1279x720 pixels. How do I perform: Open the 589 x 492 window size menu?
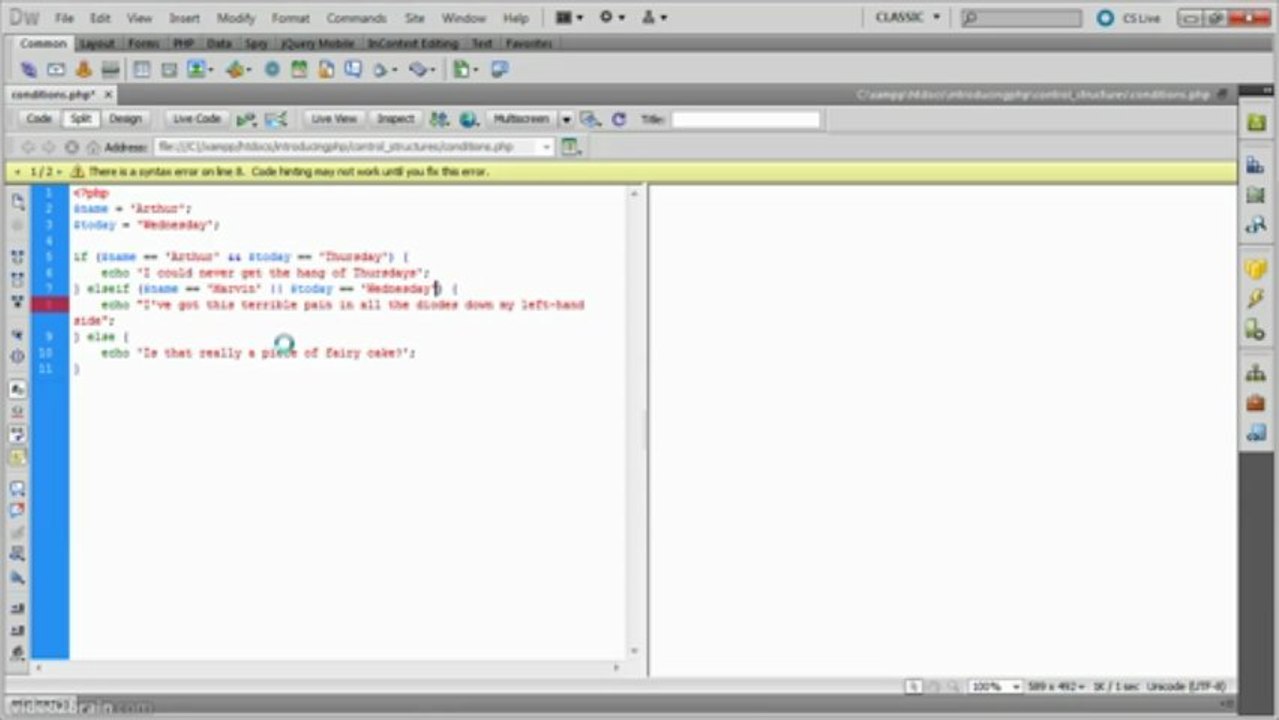click(1057, 687)
